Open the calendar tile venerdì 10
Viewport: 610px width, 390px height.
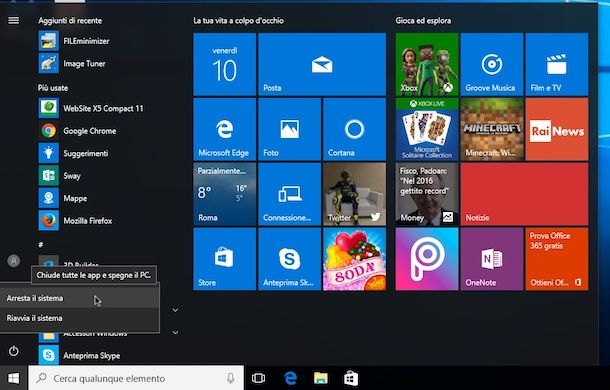(x=224, y=64)
